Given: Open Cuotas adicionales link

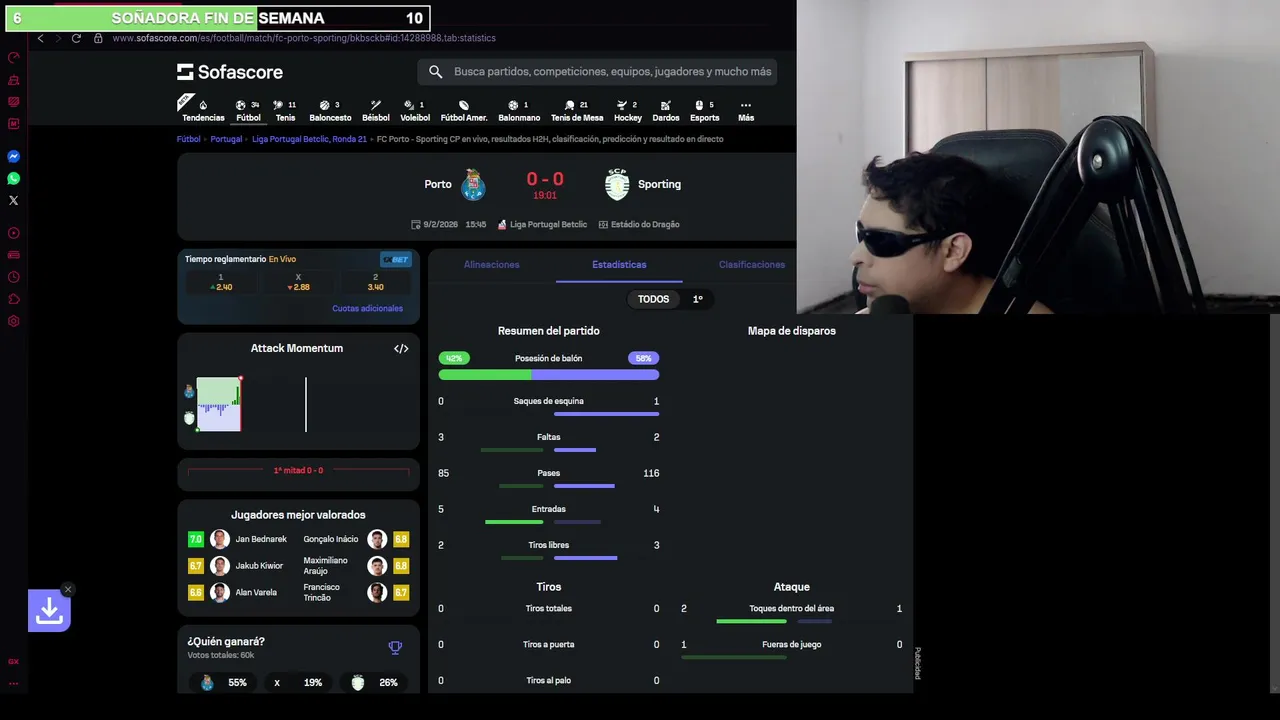Looking at the screenshot, I should pyautogui.click(x=367, y=308).
